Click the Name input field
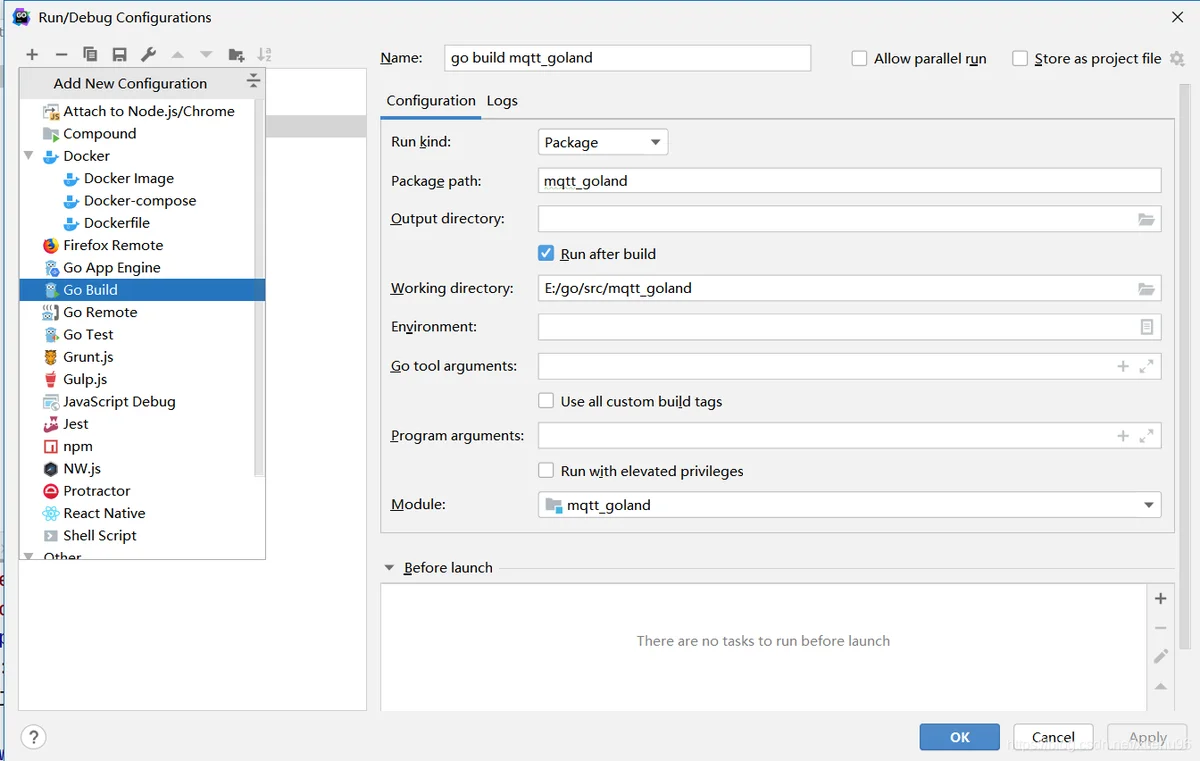The width and height of the screenshot is (1200, 761). (627, 58)
